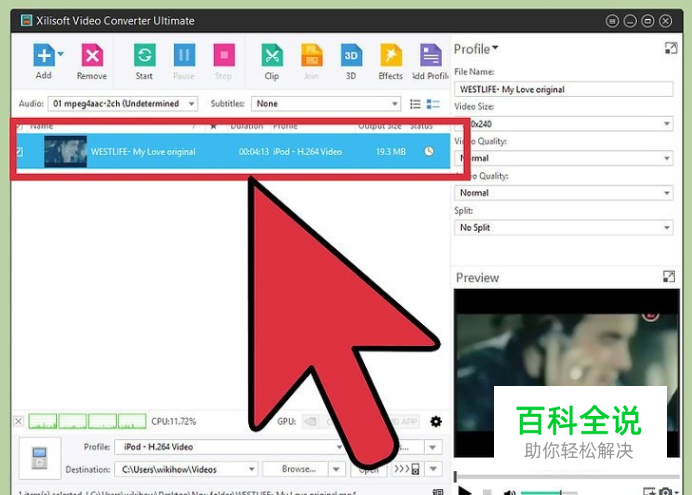Toggle checkbox for WESTLIFE- My Love original
The height and width of the screenshot is (495, 692).
(19, 152)
